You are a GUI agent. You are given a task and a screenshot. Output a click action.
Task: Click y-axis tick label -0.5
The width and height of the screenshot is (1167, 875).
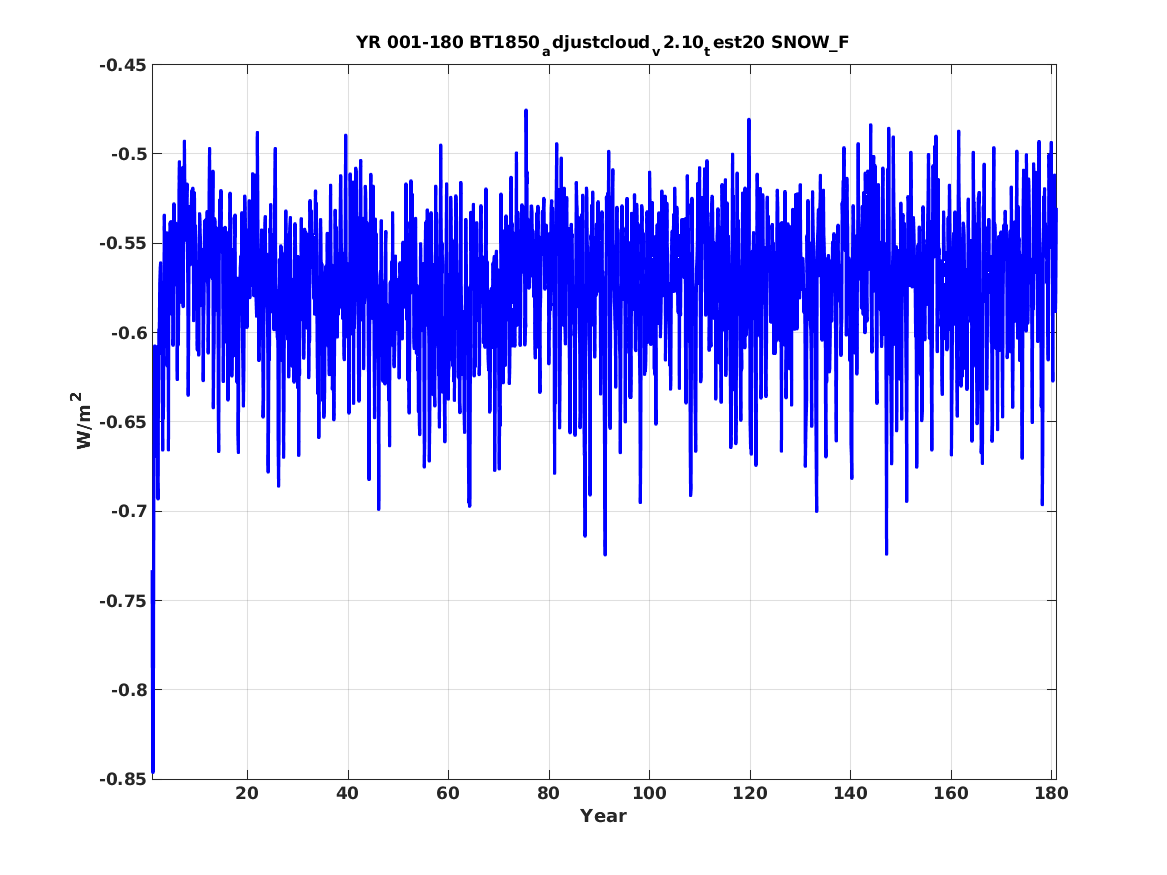tap(129, 154)
